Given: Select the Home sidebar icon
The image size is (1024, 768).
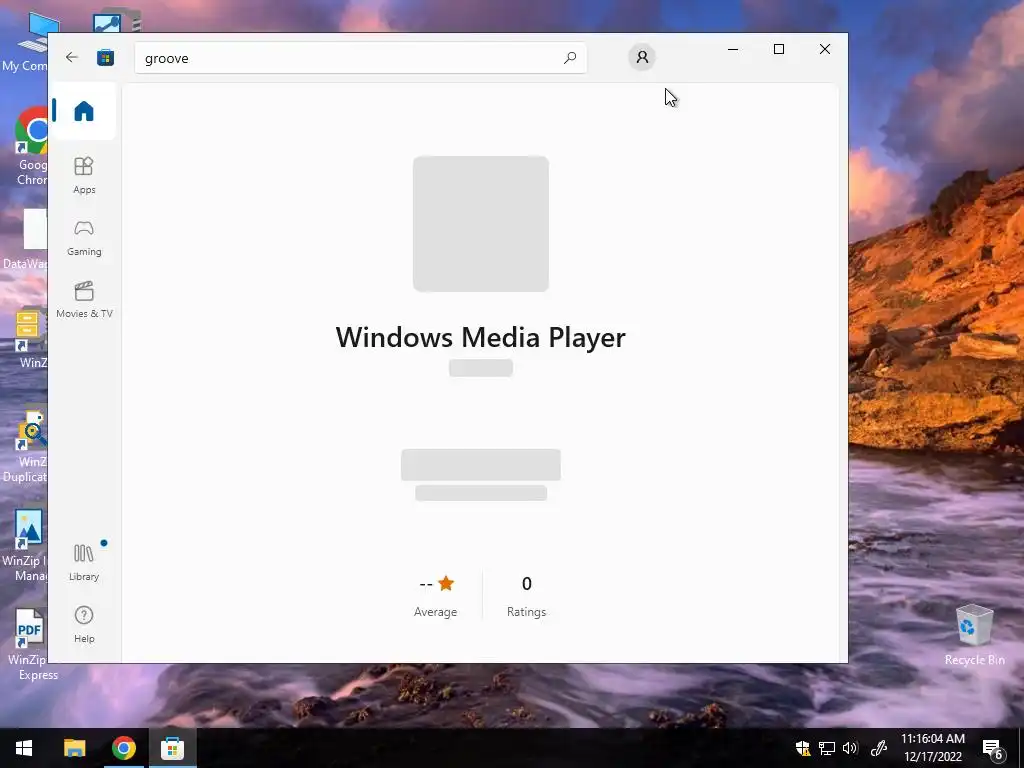Looking at the screenshot, I should click(x=84, y=110).
